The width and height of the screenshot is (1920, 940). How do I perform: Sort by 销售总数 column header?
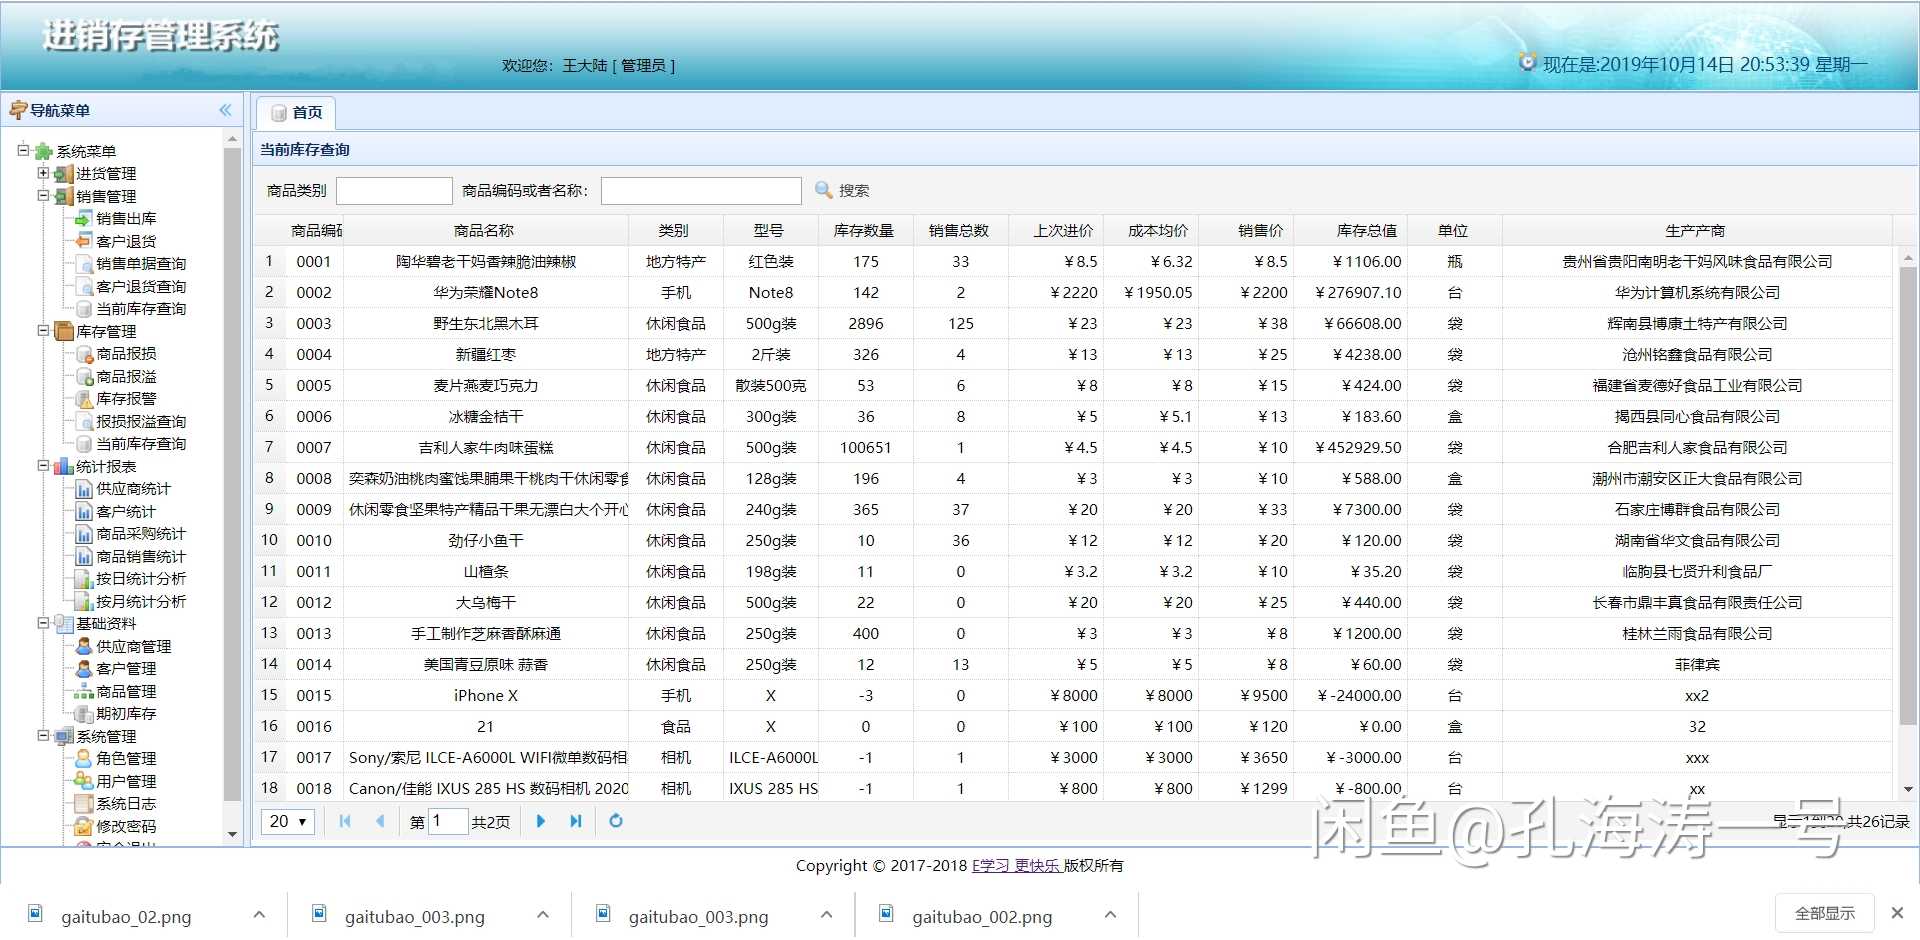pyautogui.click(x=959, y=230)
